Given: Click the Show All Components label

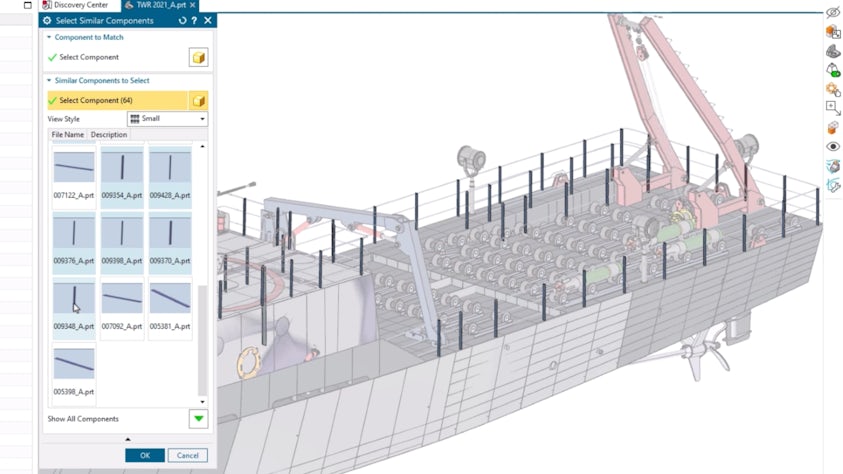Looking at the screenshot, I should [x=83, y=419].
